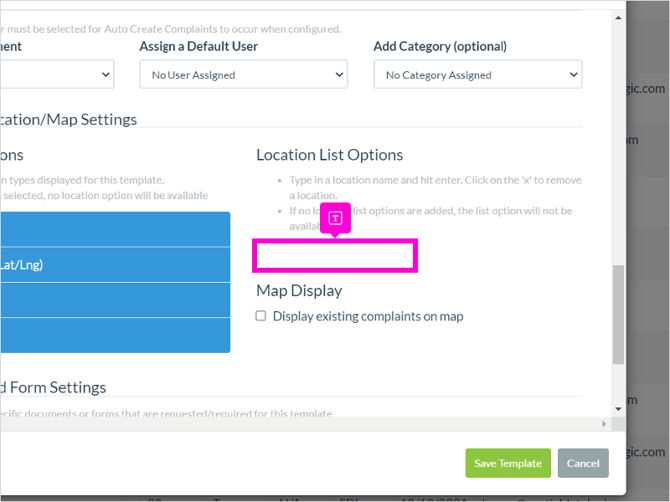Click the modal's scroll-down arrow
The image size is (670, 502).
coord(618,409)
